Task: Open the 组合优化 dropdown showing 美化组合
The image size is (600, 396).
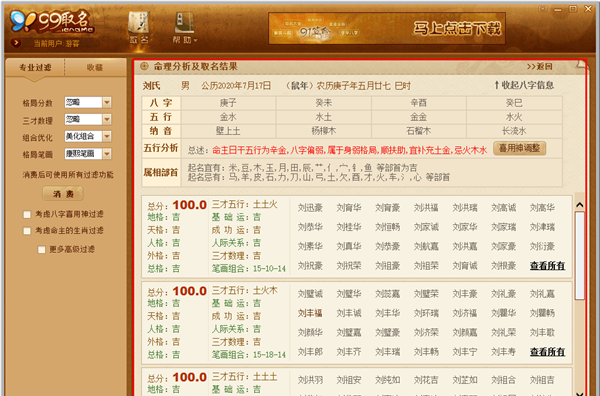Action: (88, 137)
